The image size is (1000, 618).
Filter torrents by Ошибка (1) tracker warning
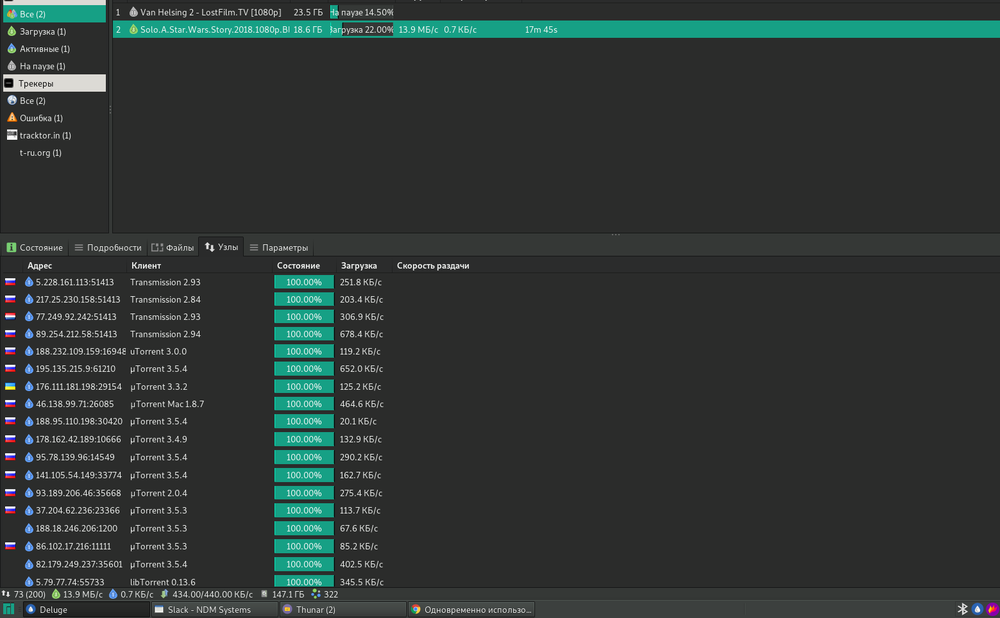click(42, 118)
